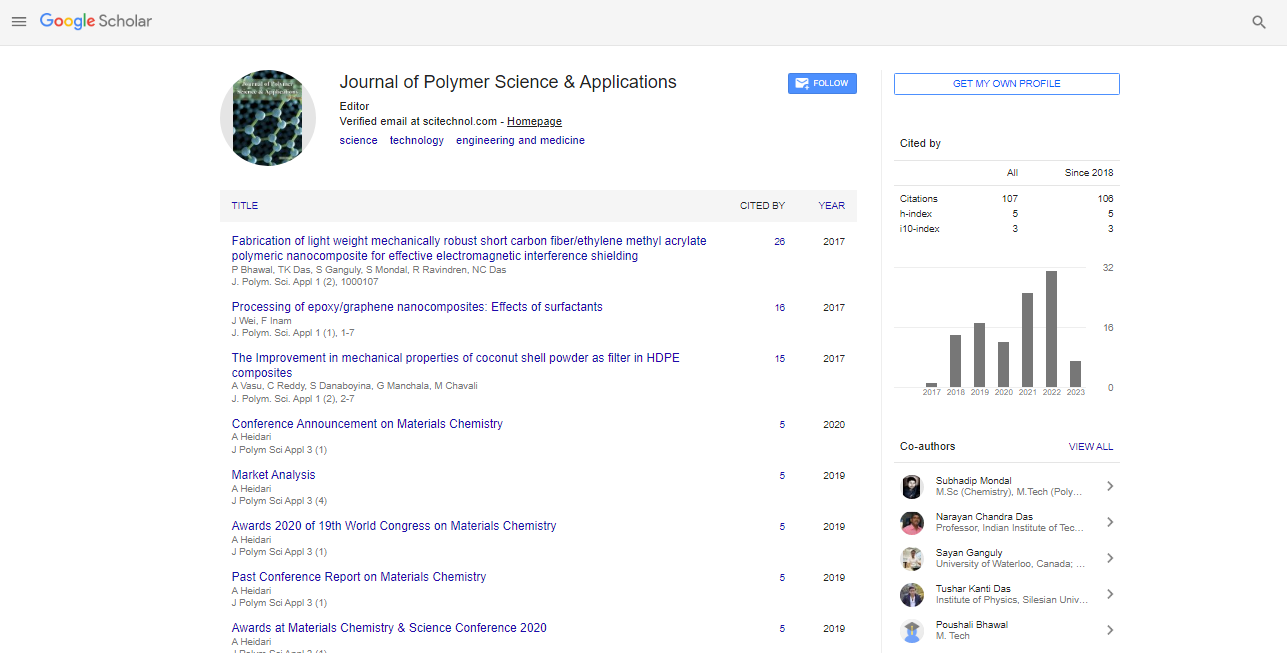Select the science interest tag
Viewport: 1287px width, 653px height.
click(359, 141)
